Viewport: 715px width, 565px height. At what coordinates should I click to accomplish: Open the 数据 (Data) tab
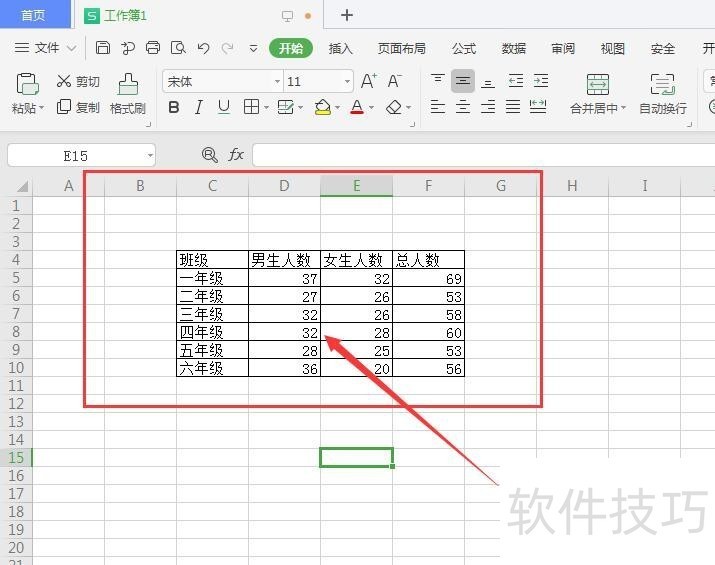coord(513,48)
